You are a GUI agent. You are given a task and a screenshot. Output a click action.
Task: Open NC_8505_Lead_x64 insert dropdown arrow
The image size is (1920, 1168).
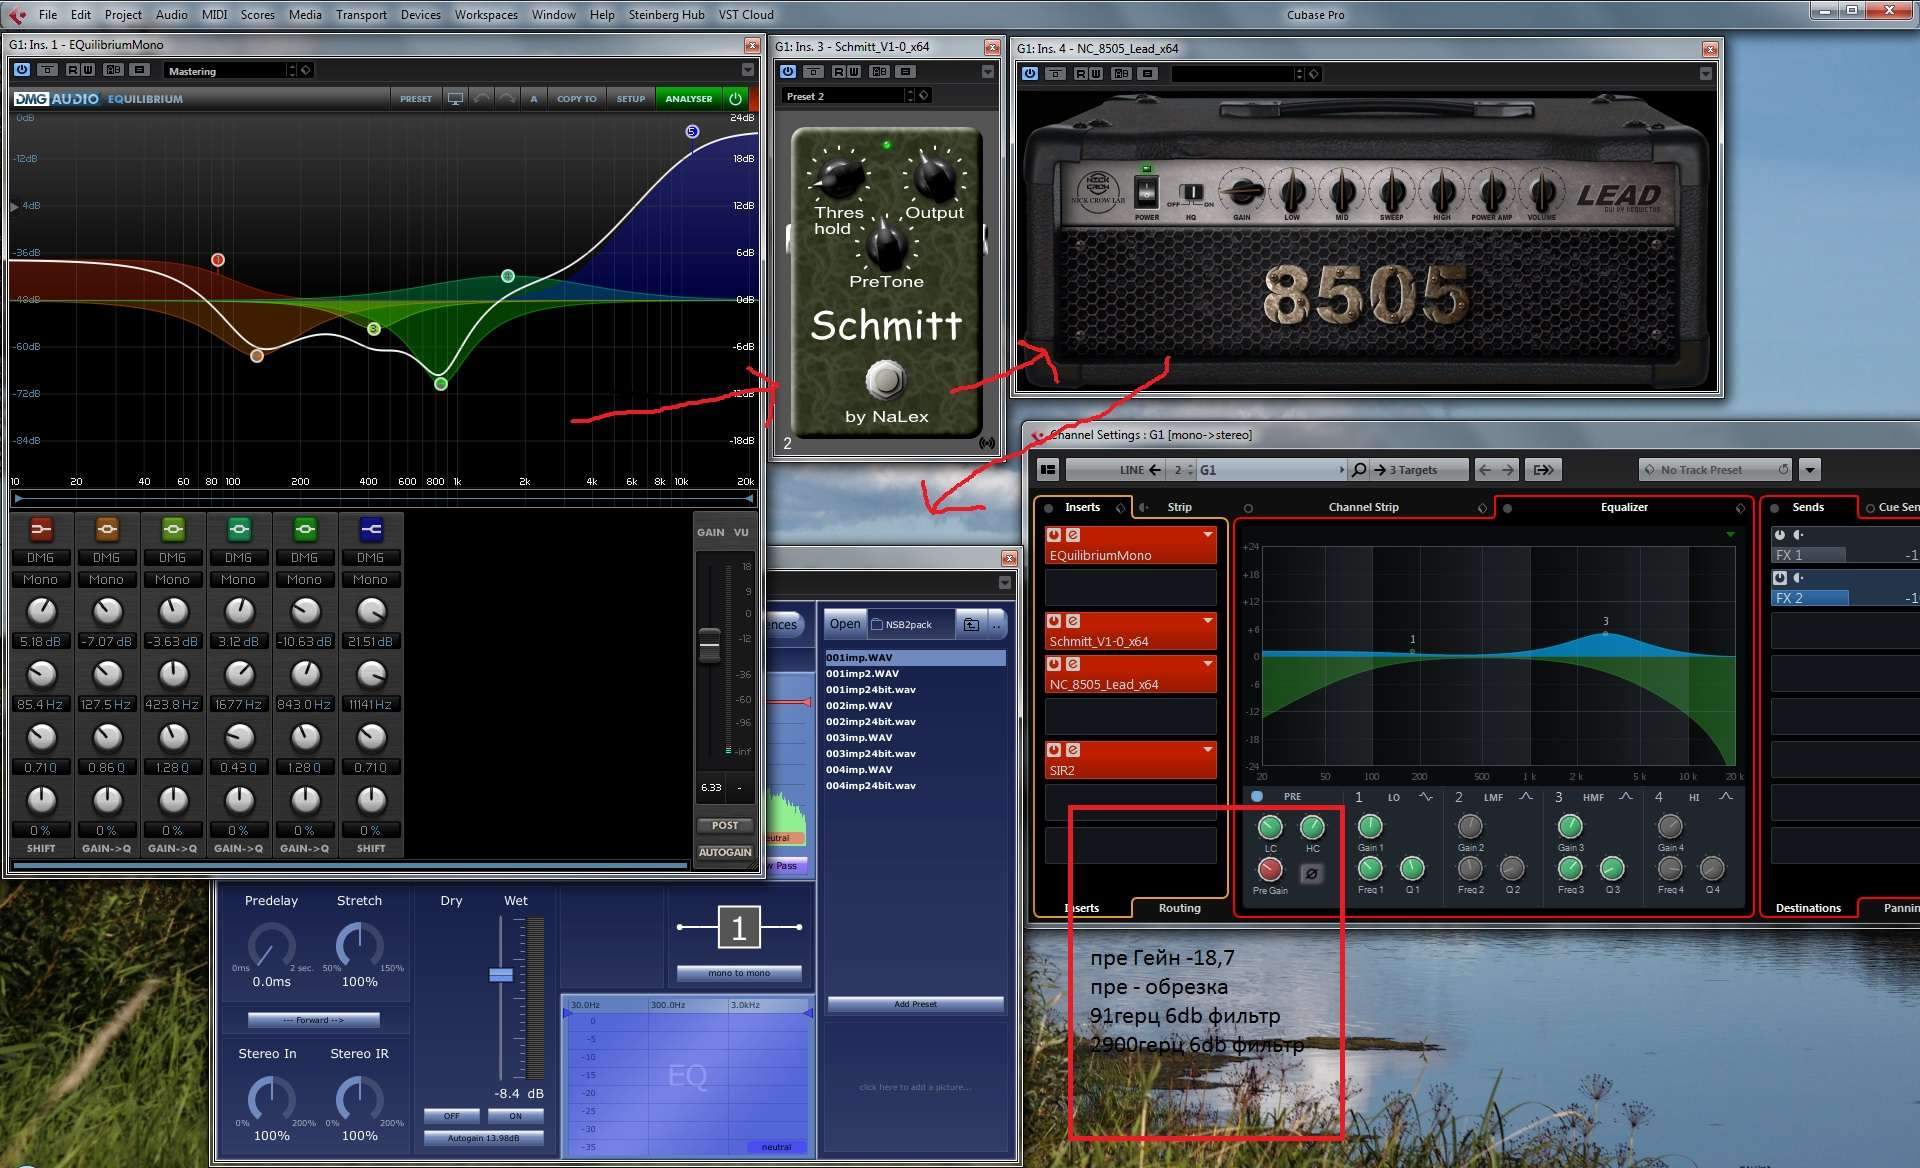1207,664
